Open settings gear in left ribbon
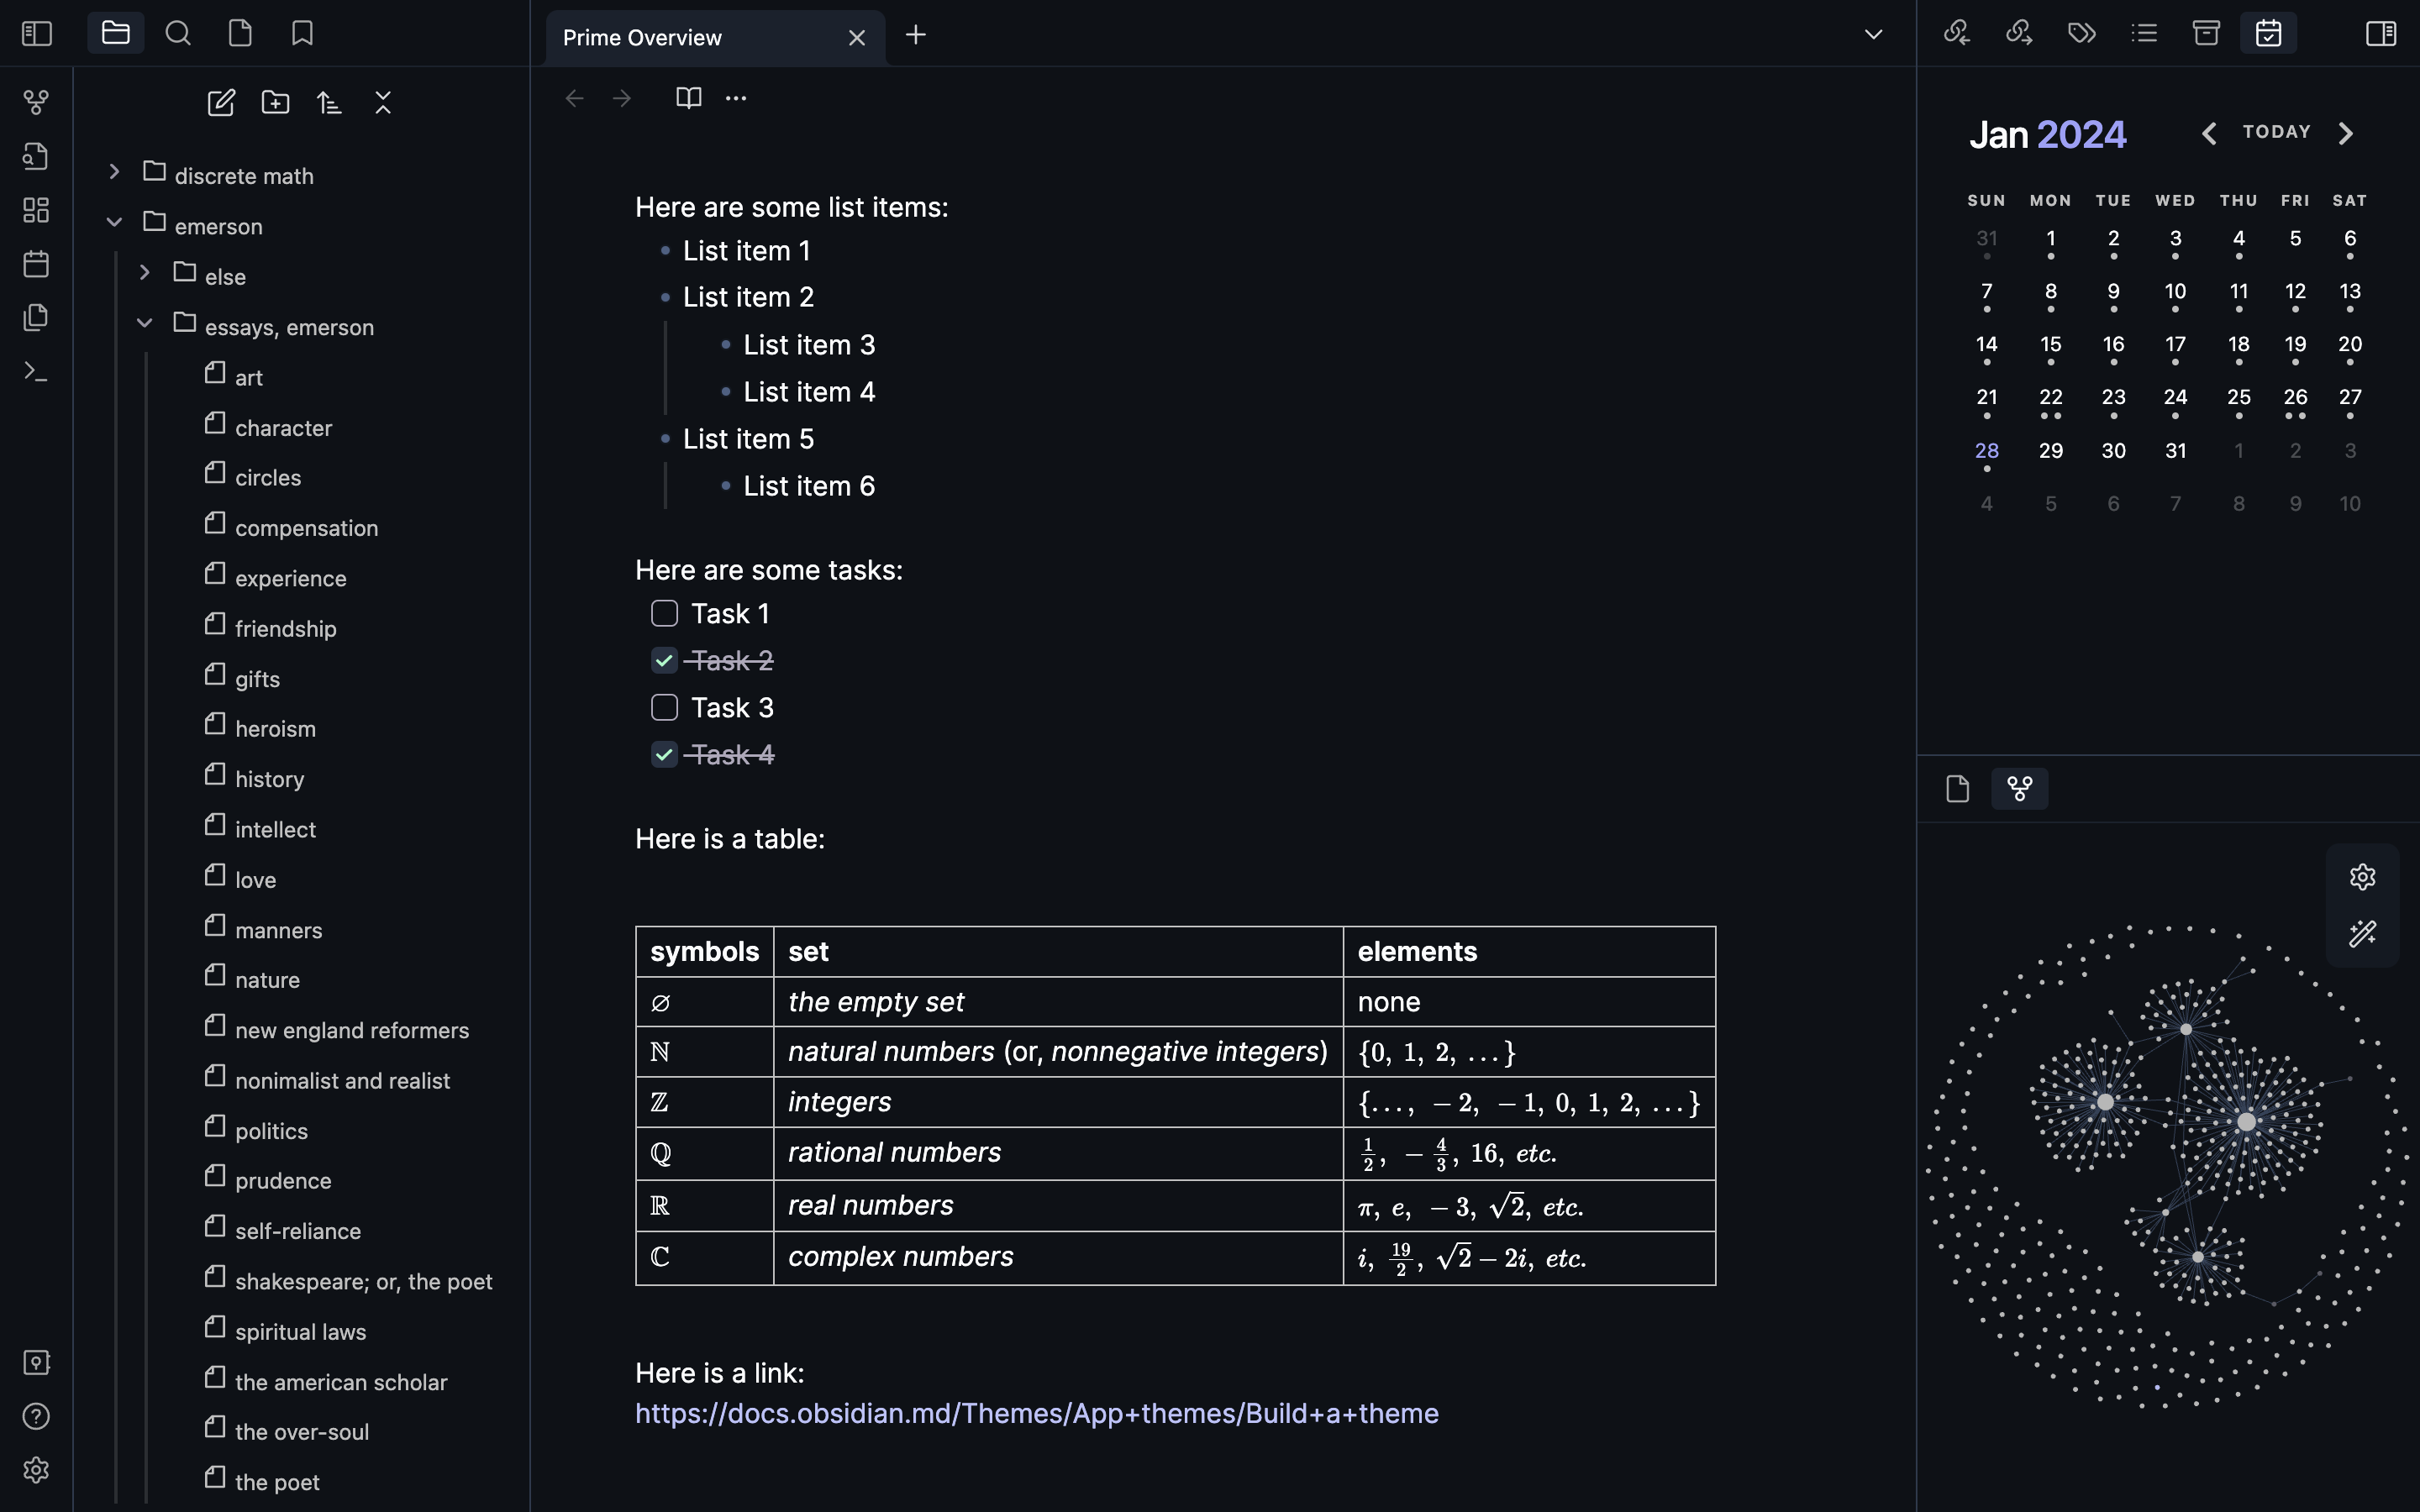 click(36, 1470)
